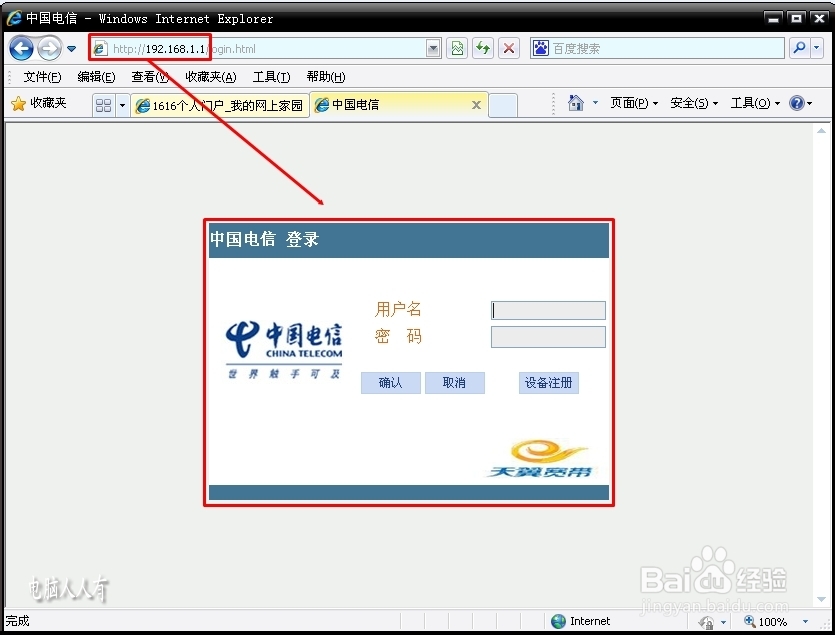Viewport: 835px width, 635px height.
Task: Click the page icon in the address bar
Action: pos(100,49)
